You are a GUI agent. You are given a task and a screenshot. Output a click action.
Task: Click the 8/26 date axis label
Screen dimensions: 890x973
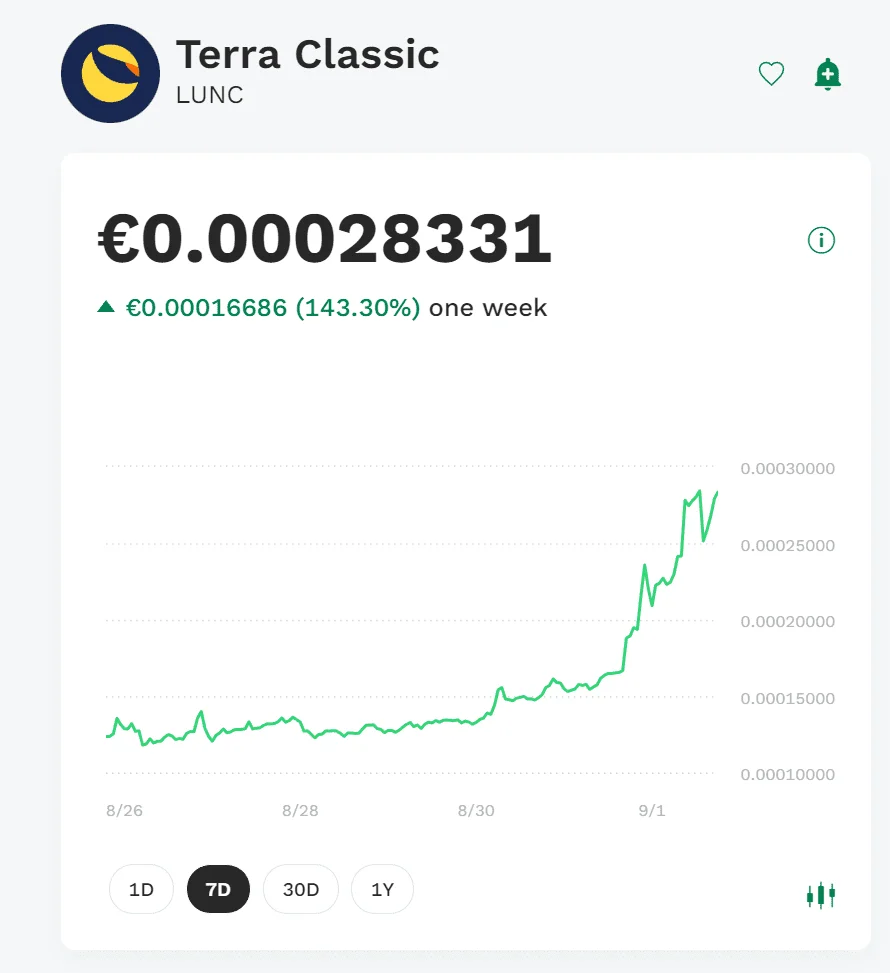124,810
